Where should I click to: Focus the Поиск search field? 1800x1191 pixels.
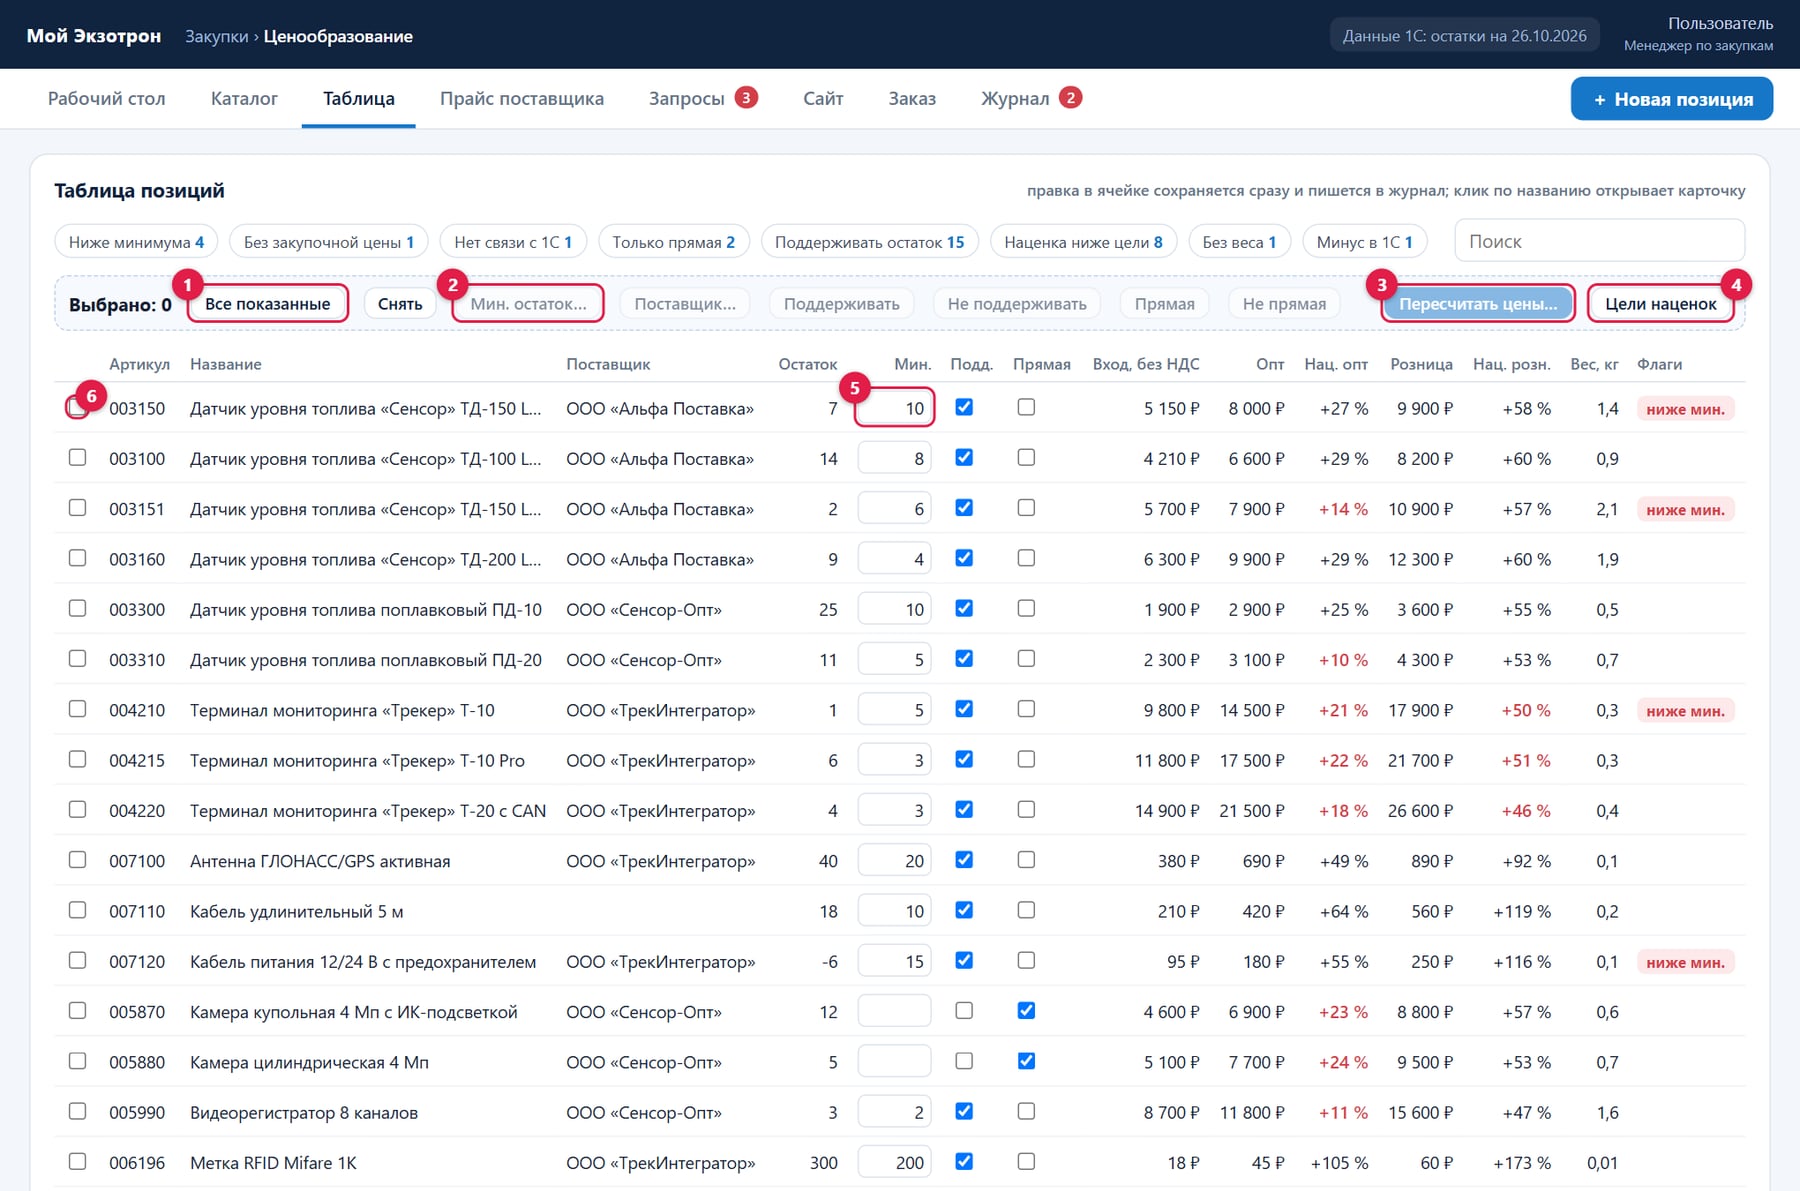pyautogui.click(x=1599, y=241)
